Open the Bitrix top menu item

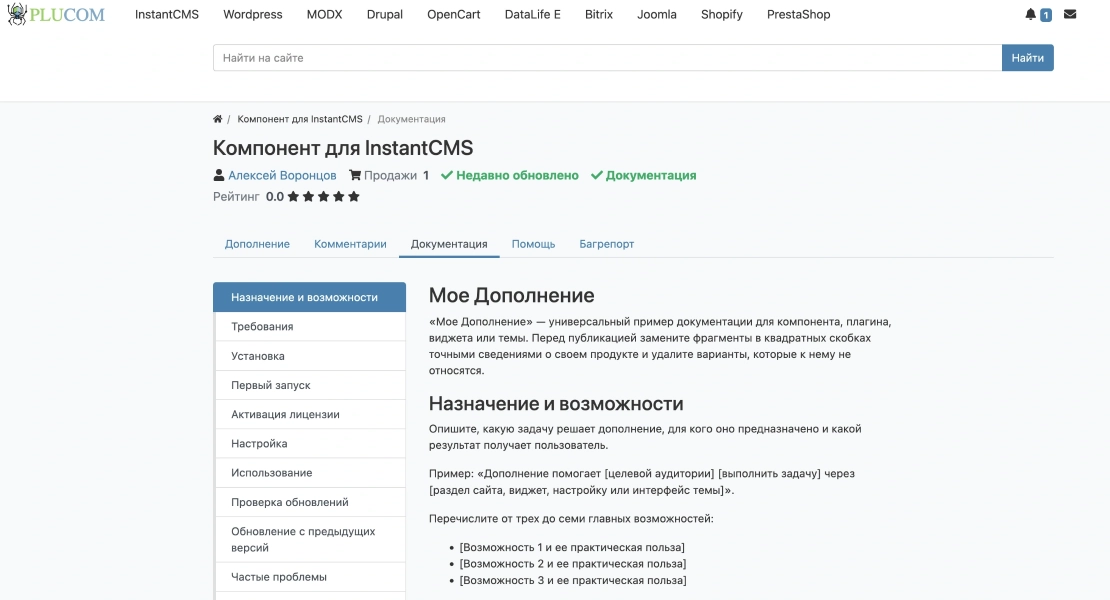tap(599, 14)
